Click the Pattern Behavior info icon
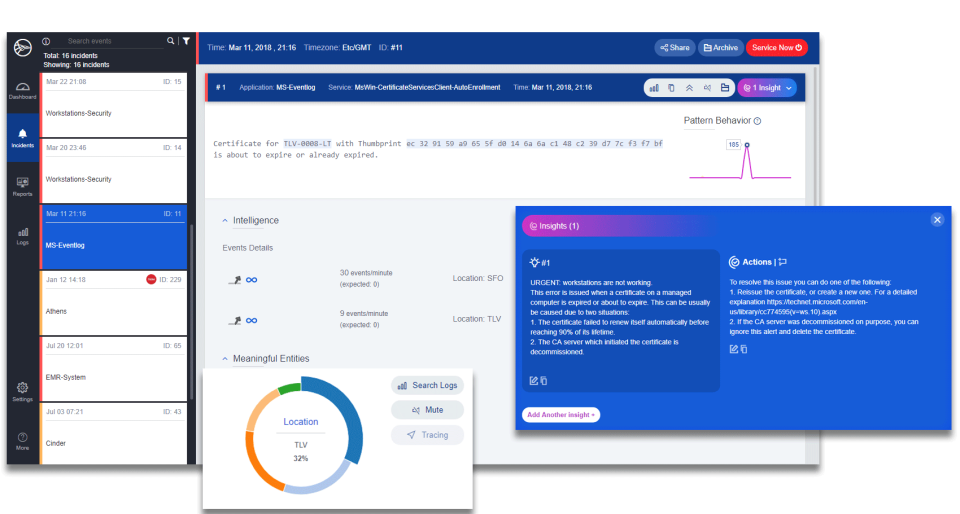The width and height of the screenshot is (960, 514). click(757, 121)
